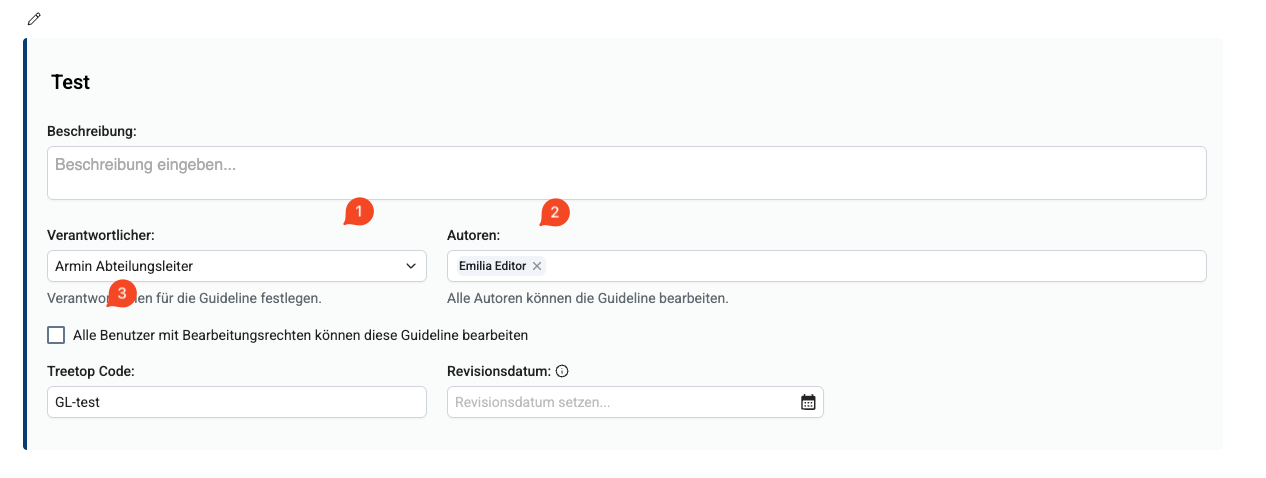This screenshot has width=1266, height=478.
Task: Open comment marker number 1
Action: pyautogui.click(x=358, y=212)
